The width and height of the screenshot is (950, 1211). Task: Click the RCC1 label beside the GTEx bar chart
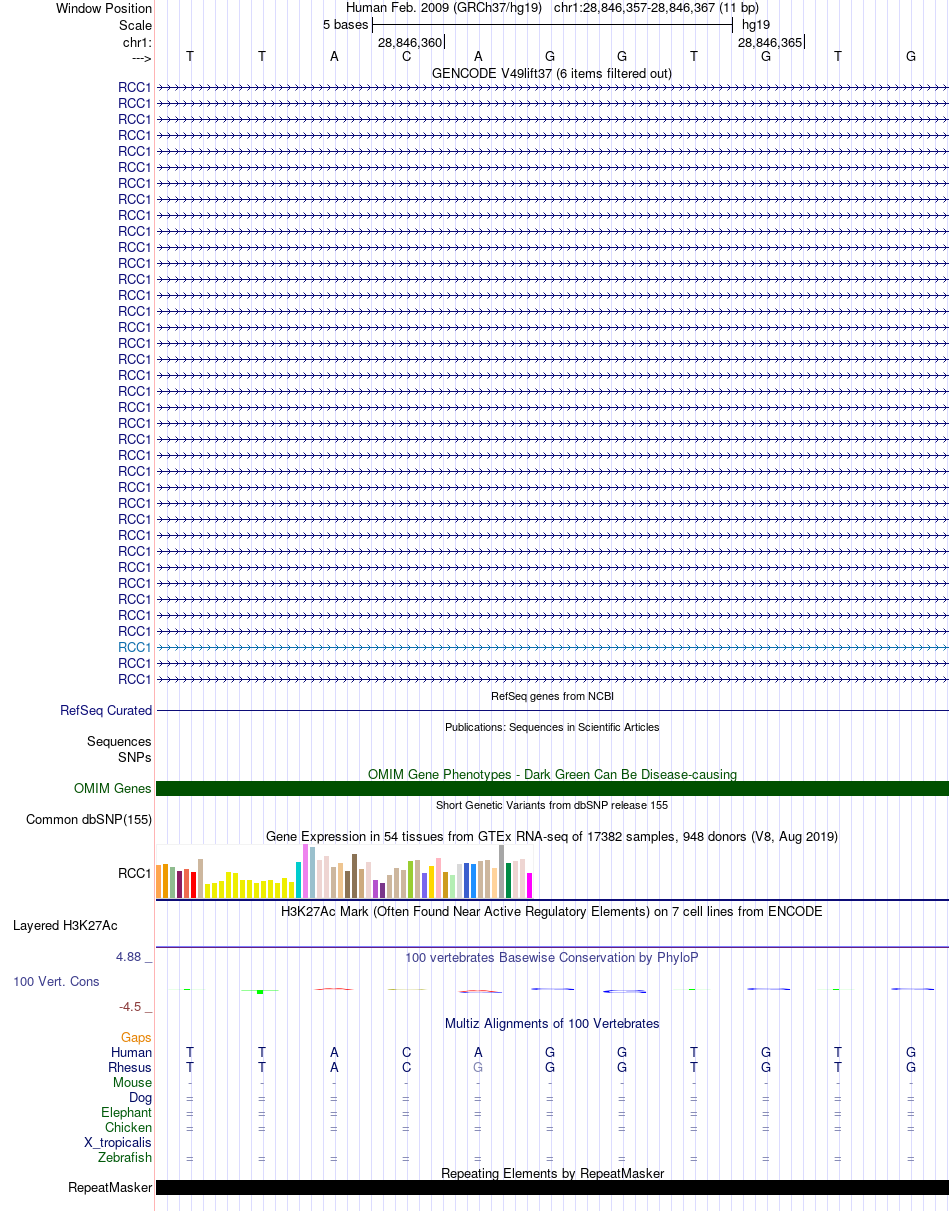(x=135, y=873)
